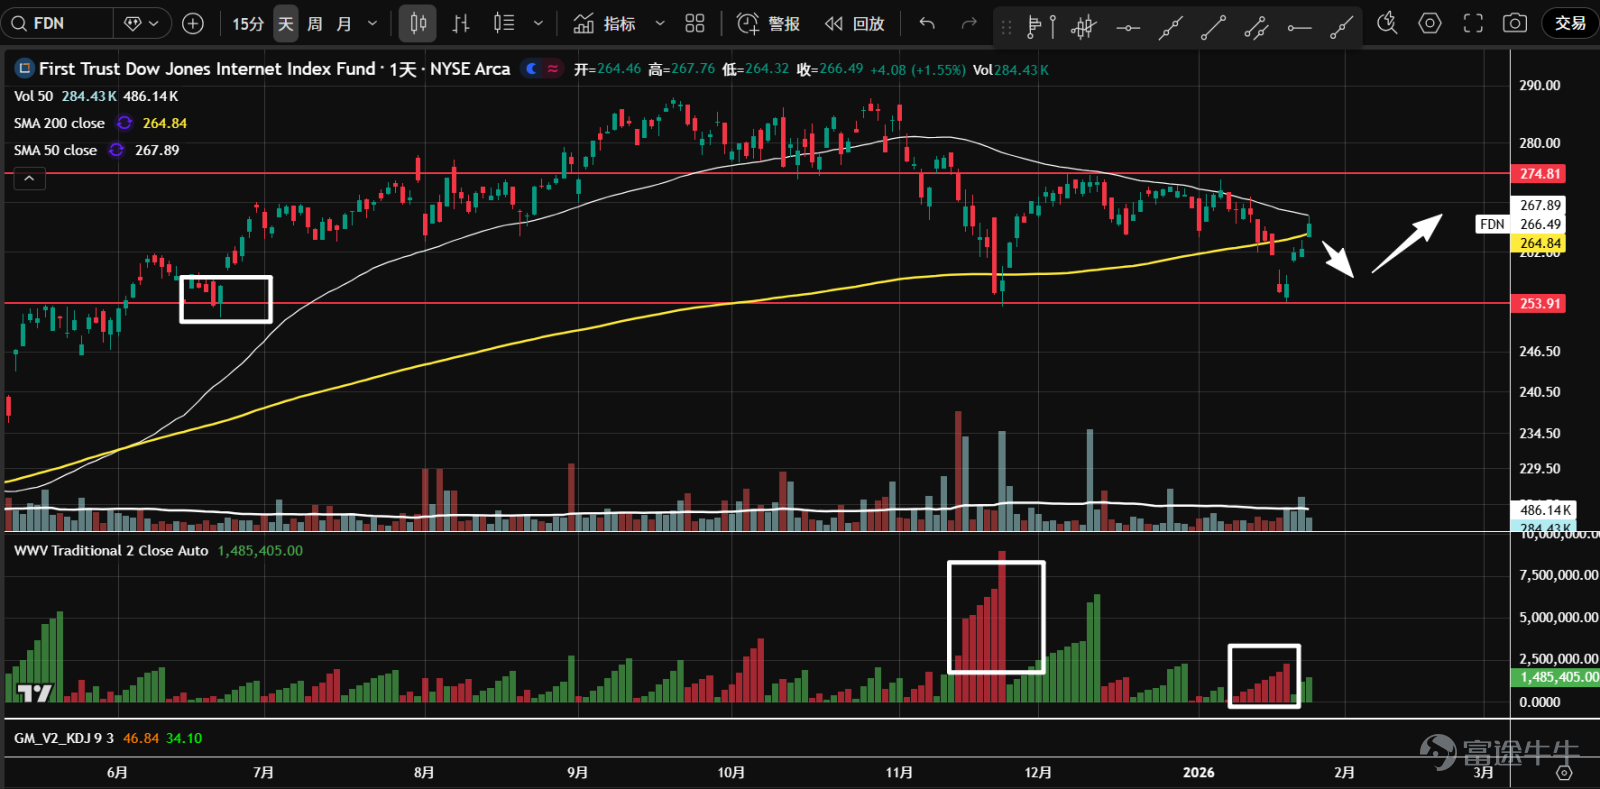Expand the time interval dropdown chevron
The height and width of the screenshot is (789, 1600).
point(373,23)
